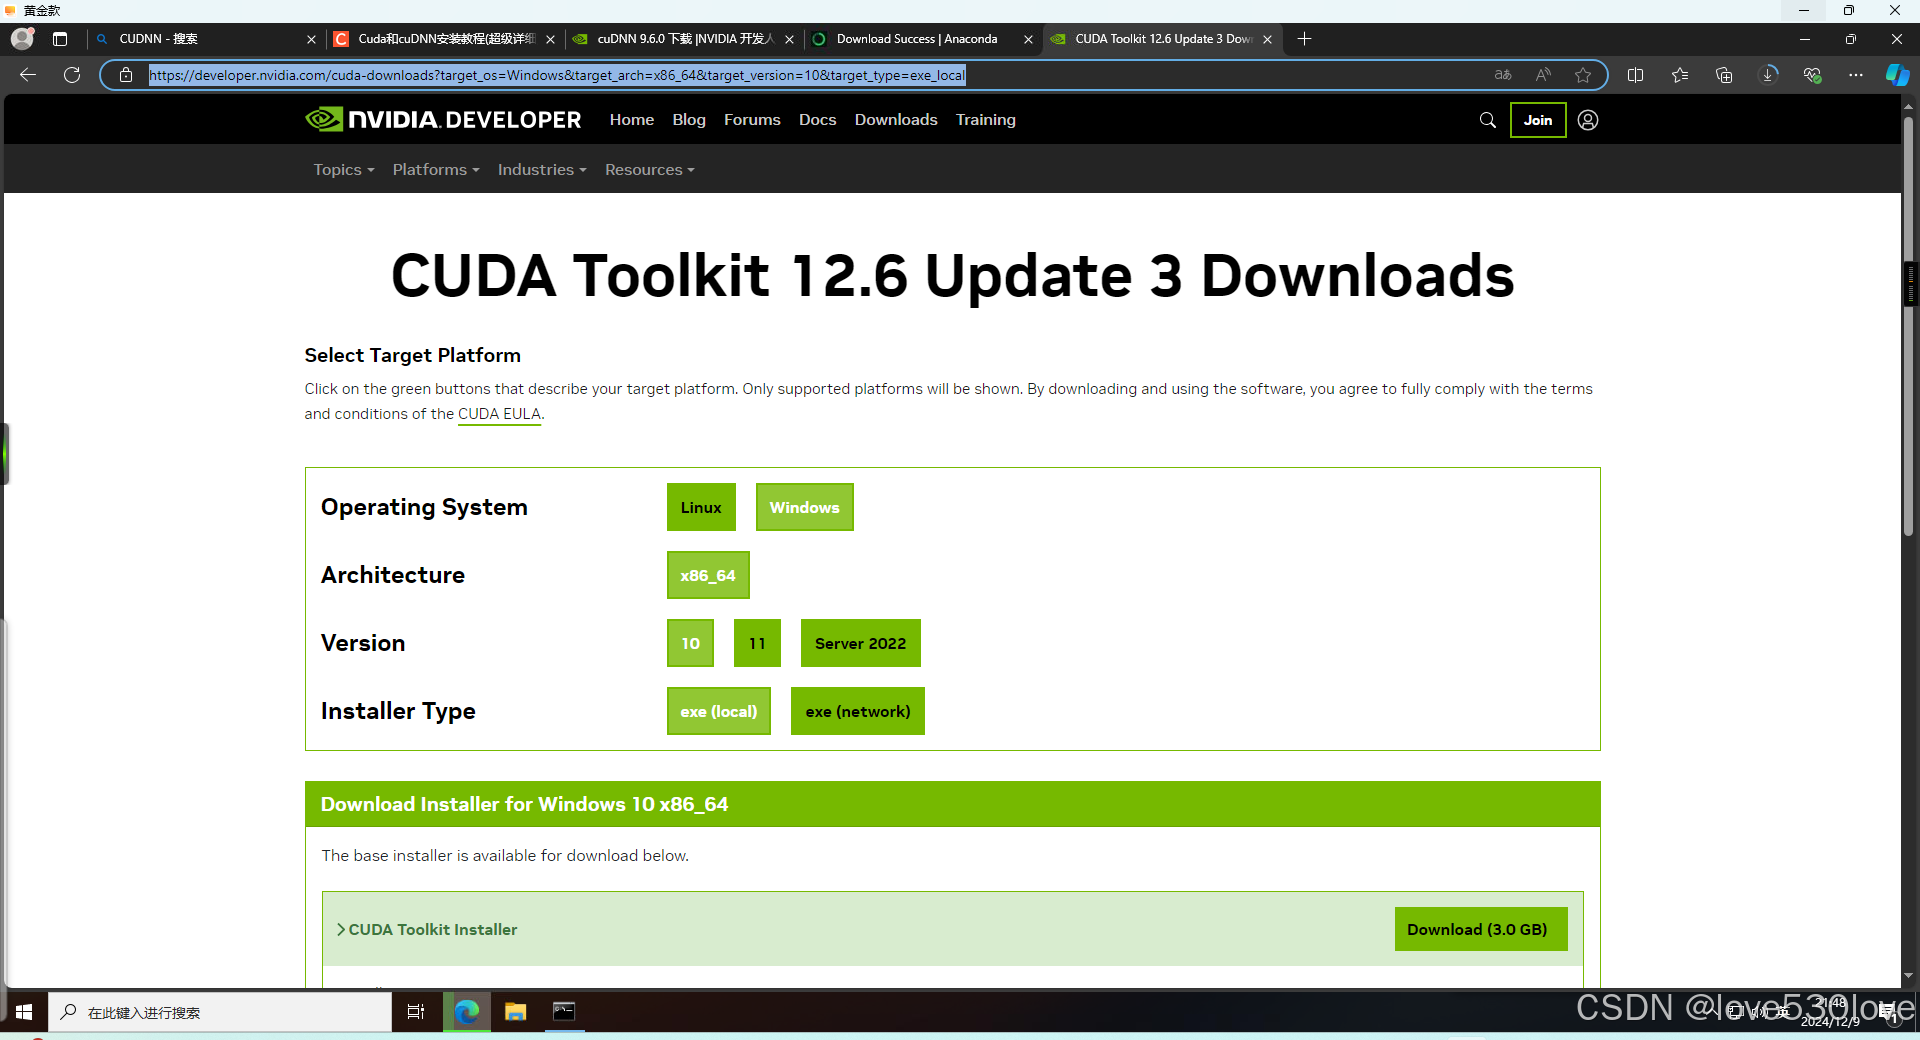Open the Windows Start menu

(x=24, y=1012)
